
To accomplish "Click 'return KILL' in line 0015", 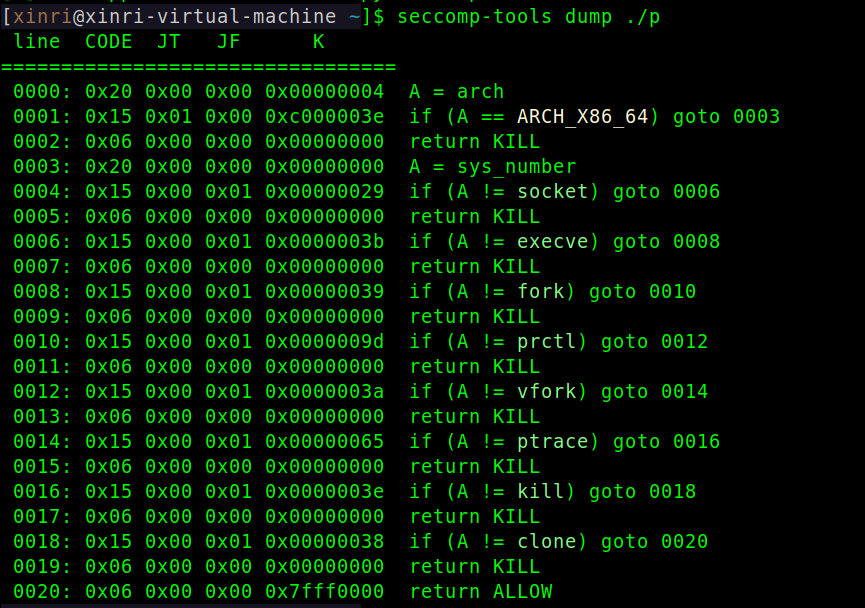I will (475, 466).
